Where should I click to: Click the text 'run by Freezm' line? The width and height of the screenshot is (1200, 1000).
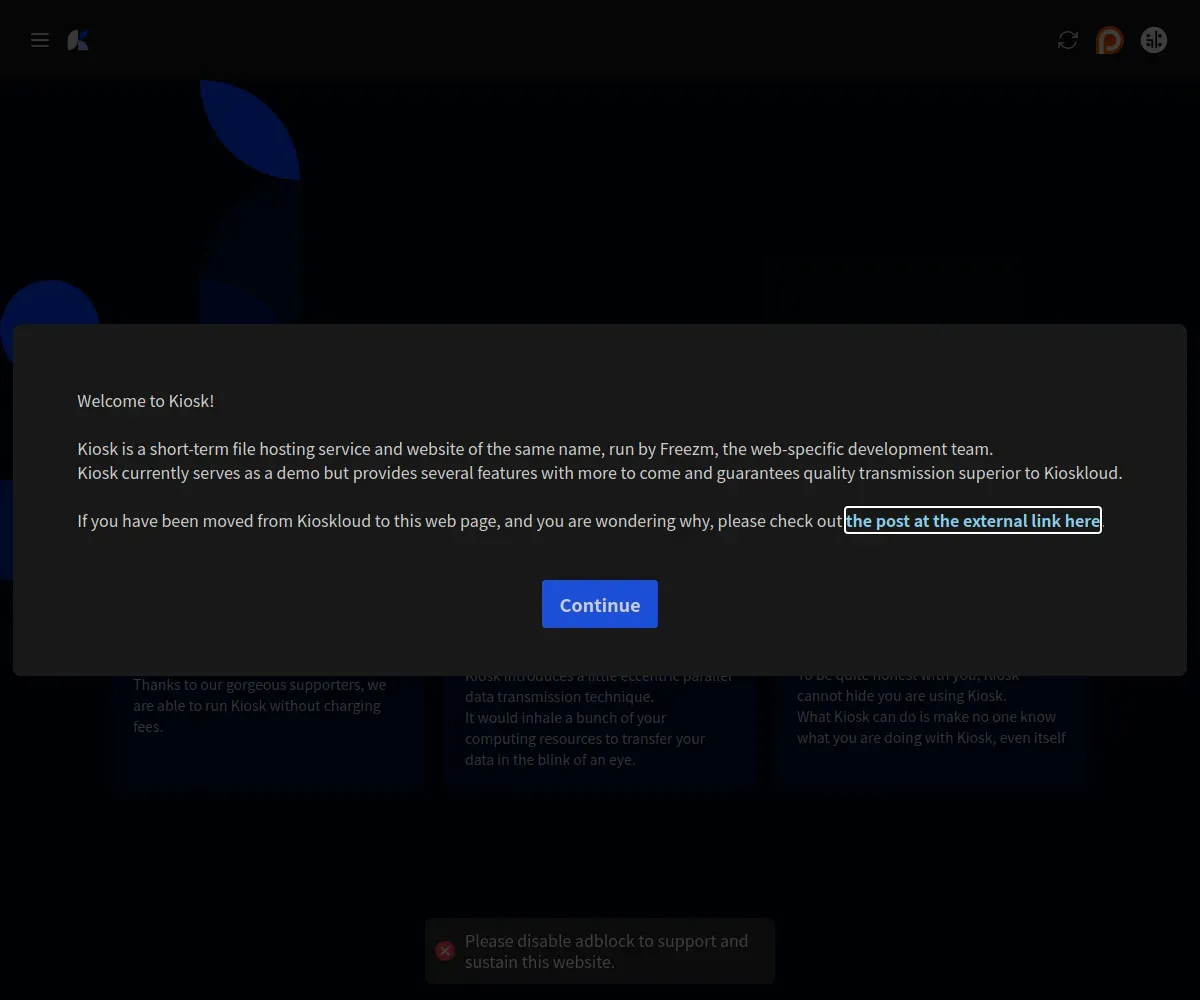(535, 449)
